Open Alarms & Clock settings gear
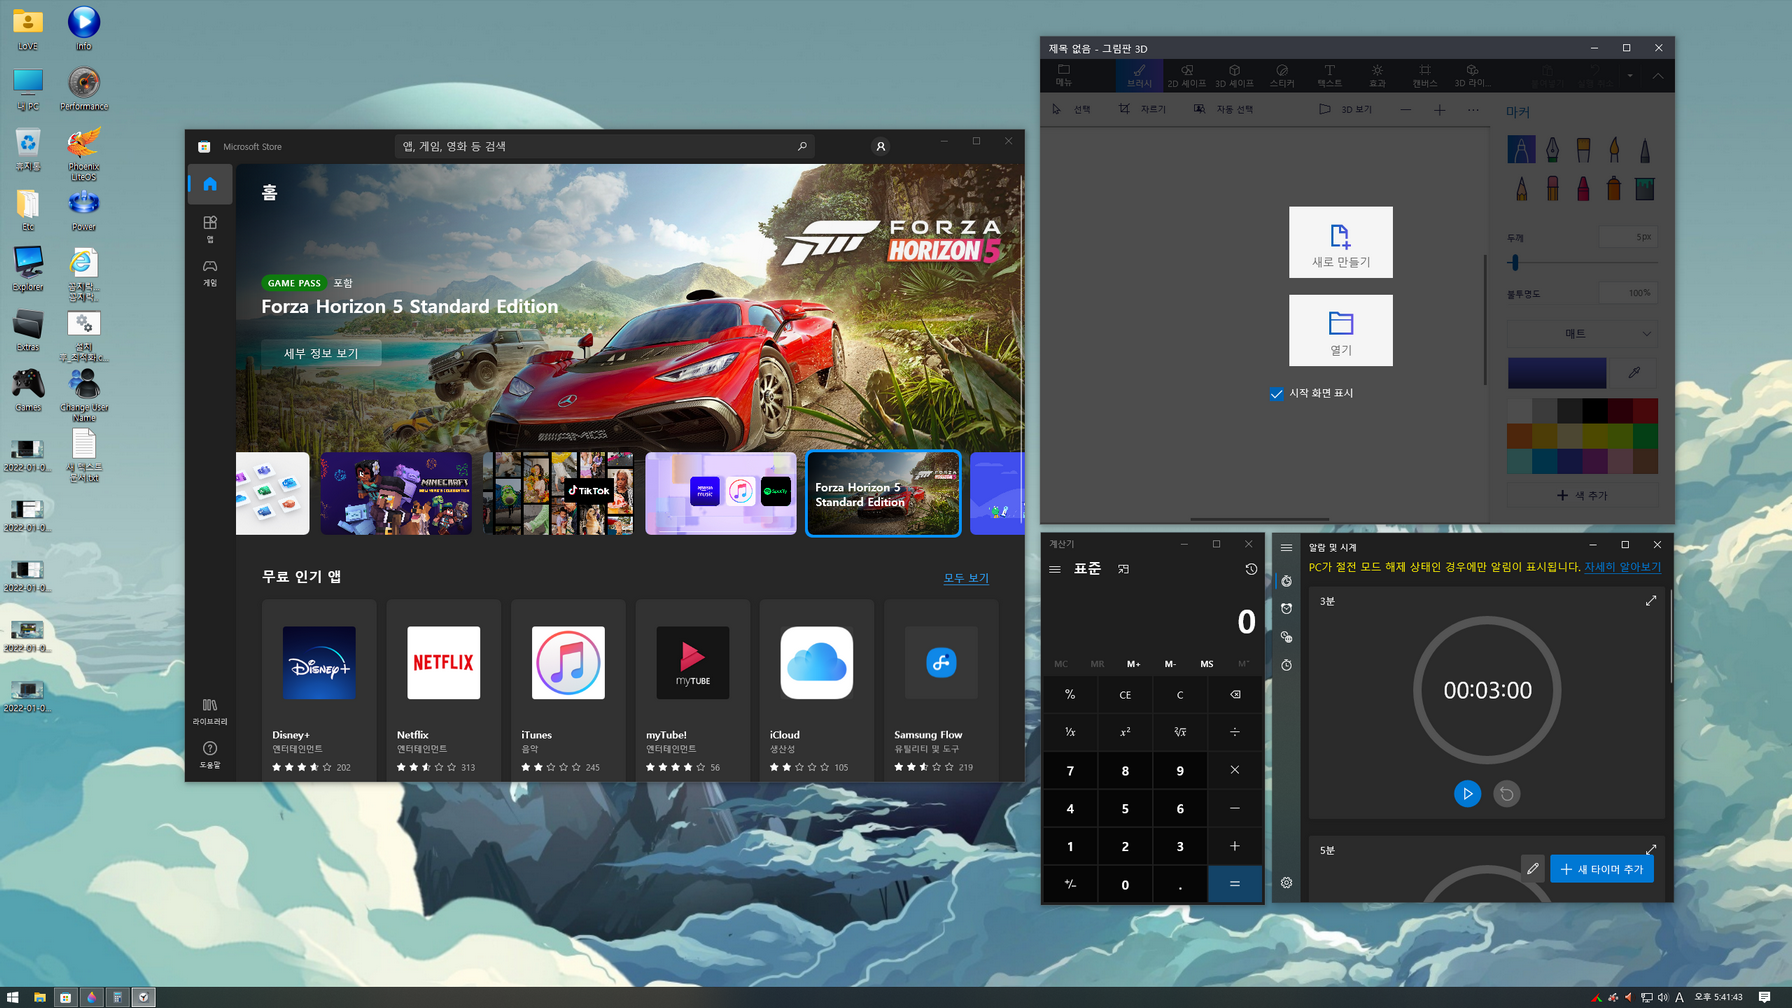 1287,883
